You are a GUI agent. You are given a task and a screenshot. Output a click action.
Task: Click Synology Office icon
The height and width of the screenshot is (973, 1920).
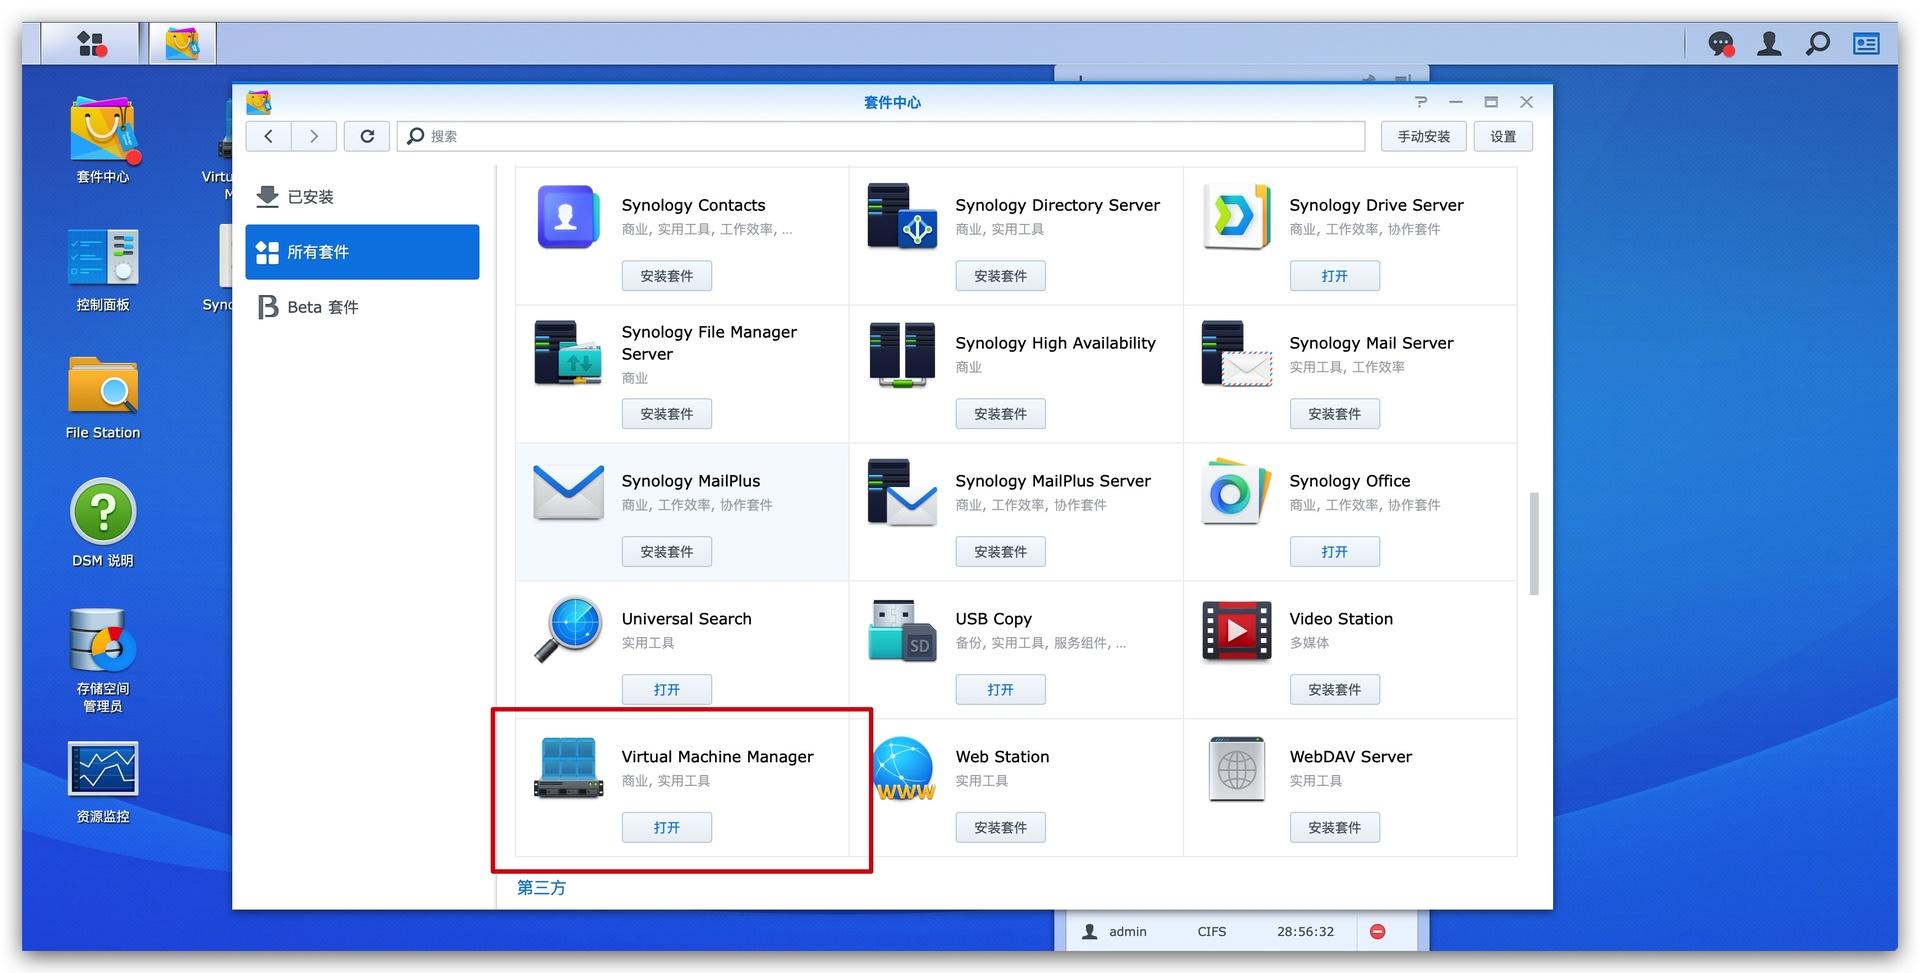coord(1236,492)
